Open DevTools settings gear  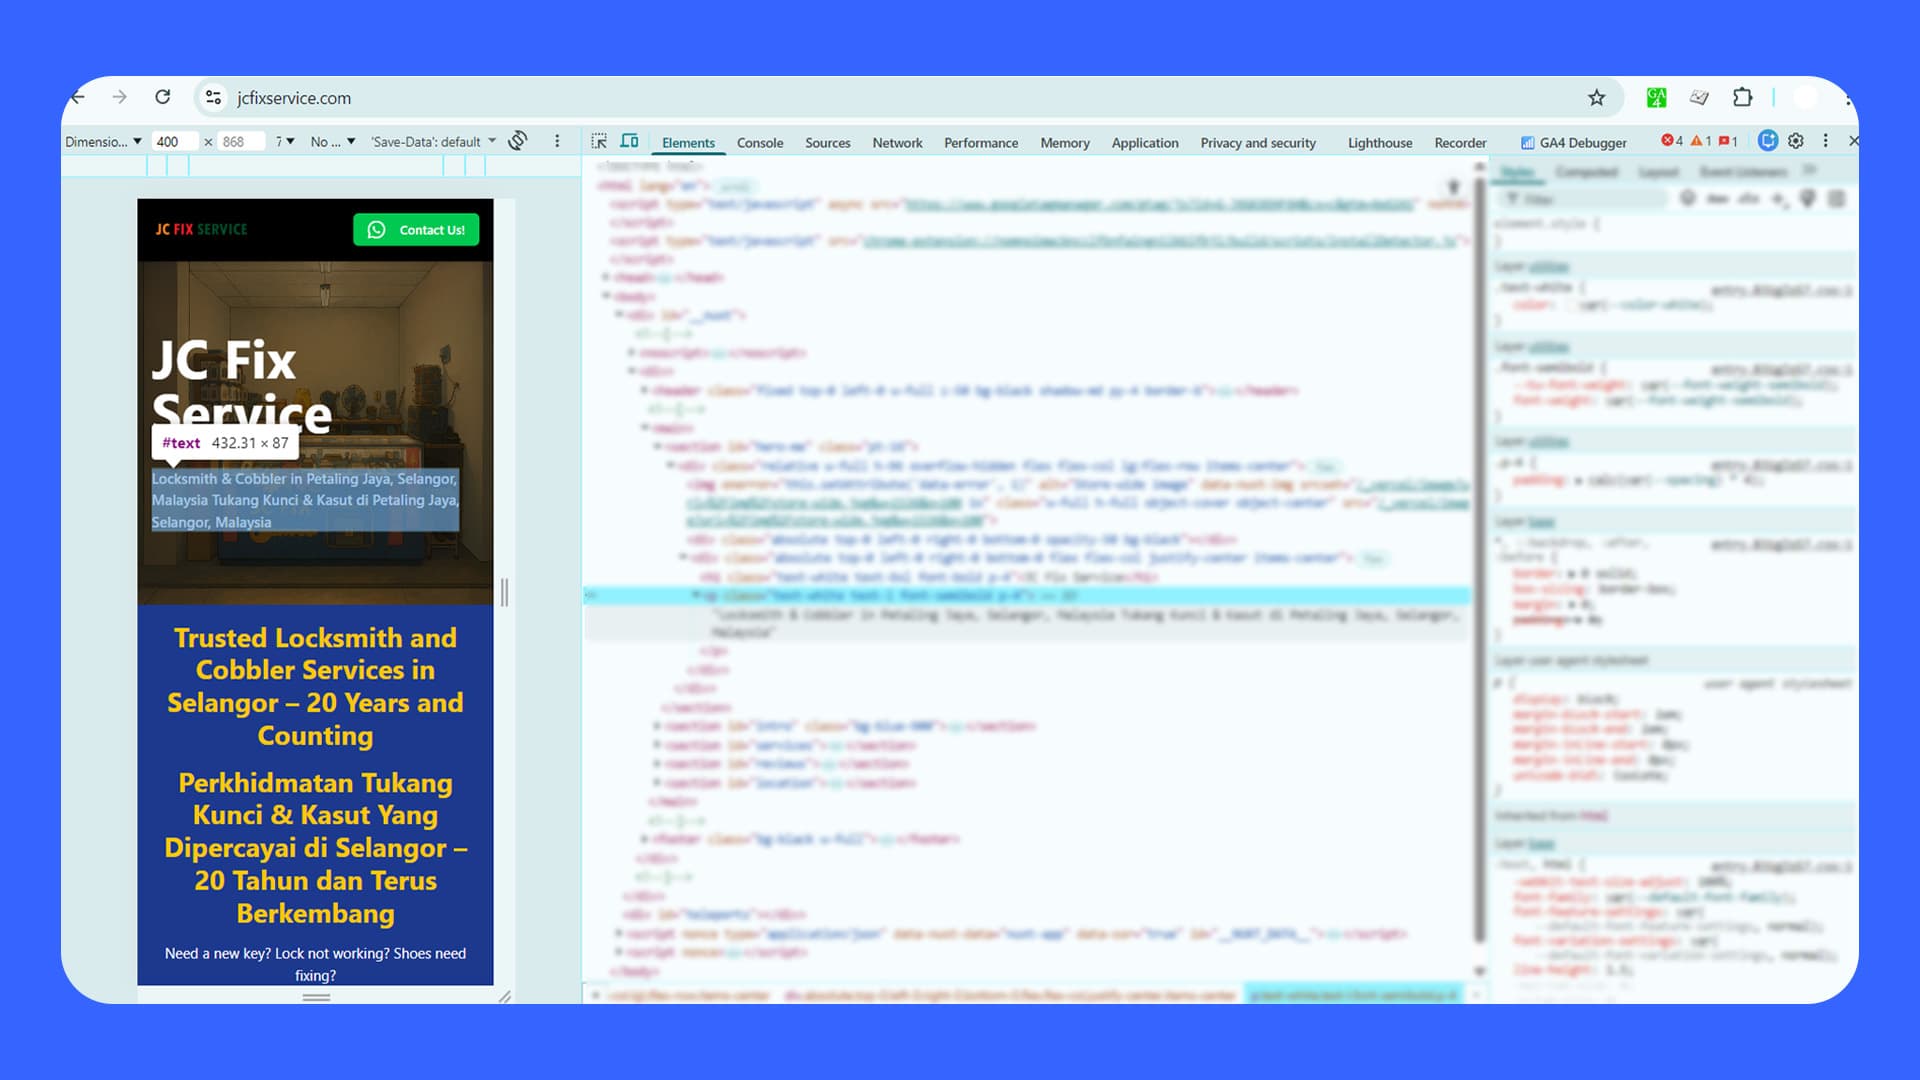click(x=1796, y=141)
